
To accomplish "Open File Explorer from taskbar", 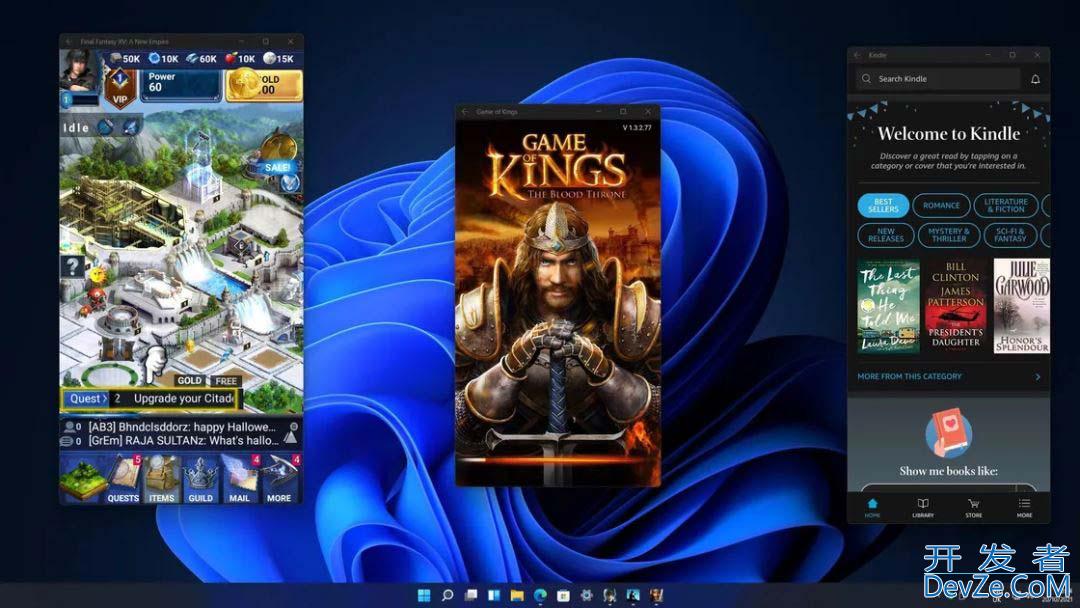I will point(517,595).
